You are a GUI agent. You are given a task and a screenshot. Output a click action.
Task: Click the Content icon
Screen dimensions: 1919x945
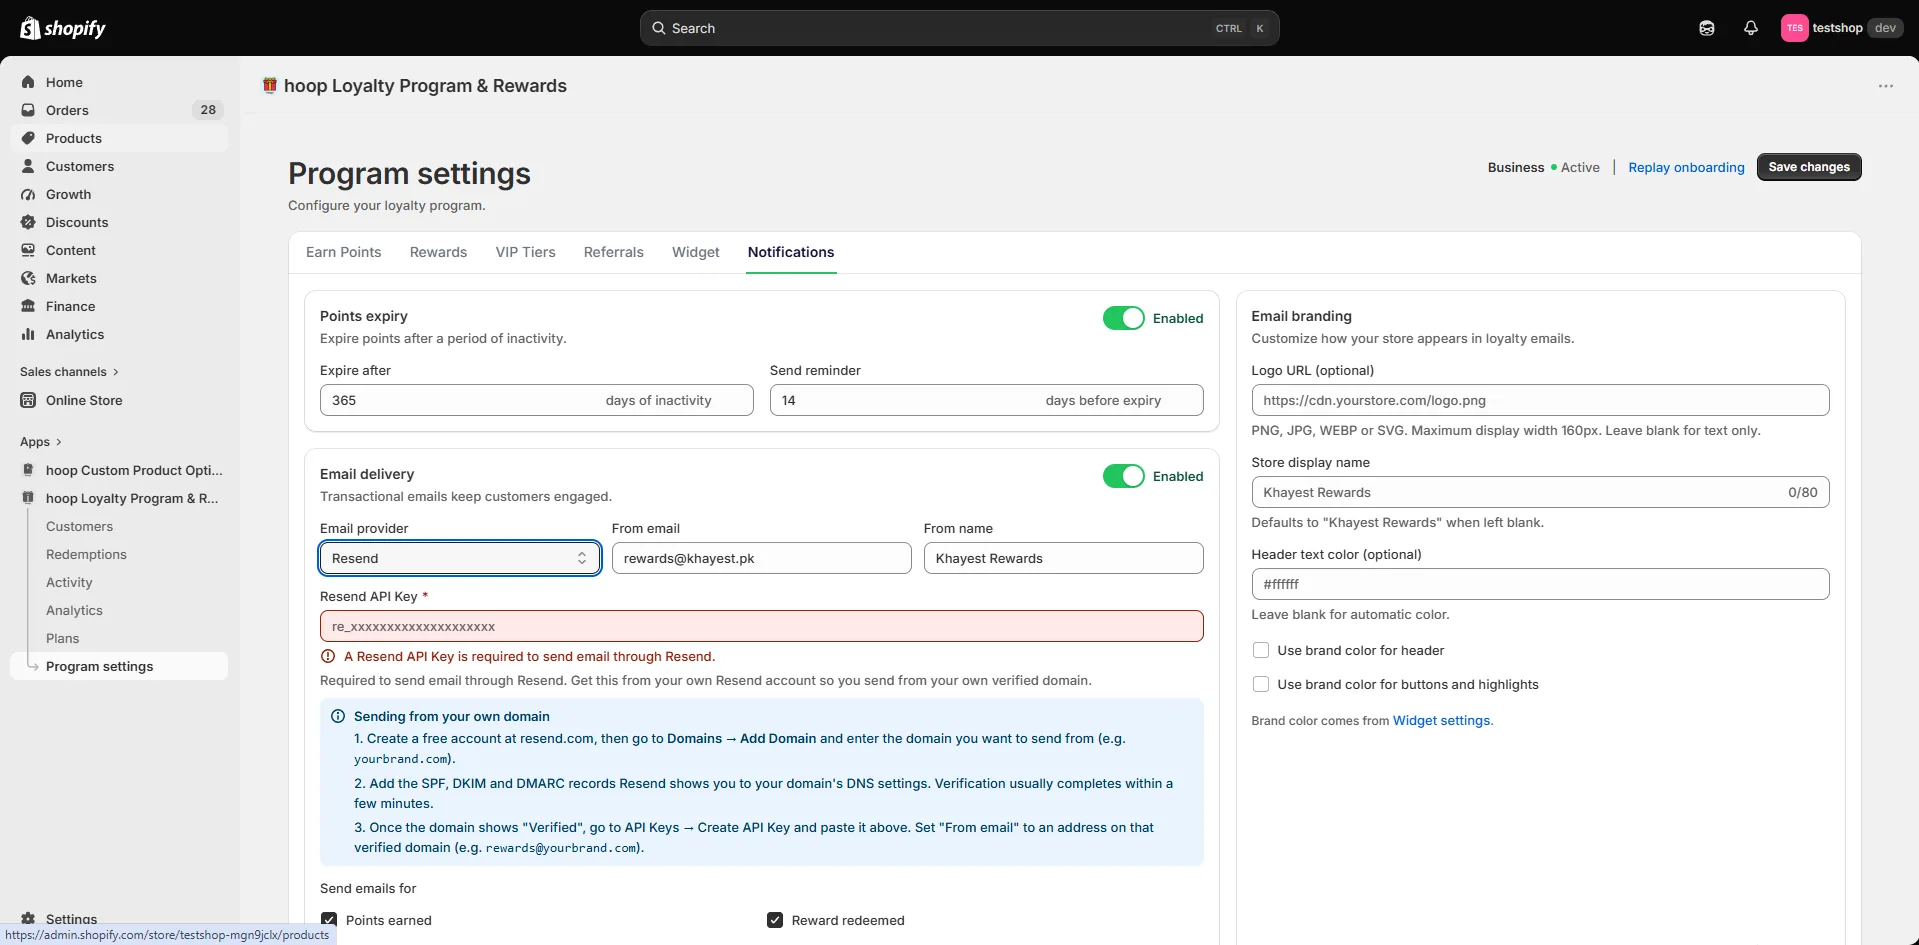click(x=28, y=250)
